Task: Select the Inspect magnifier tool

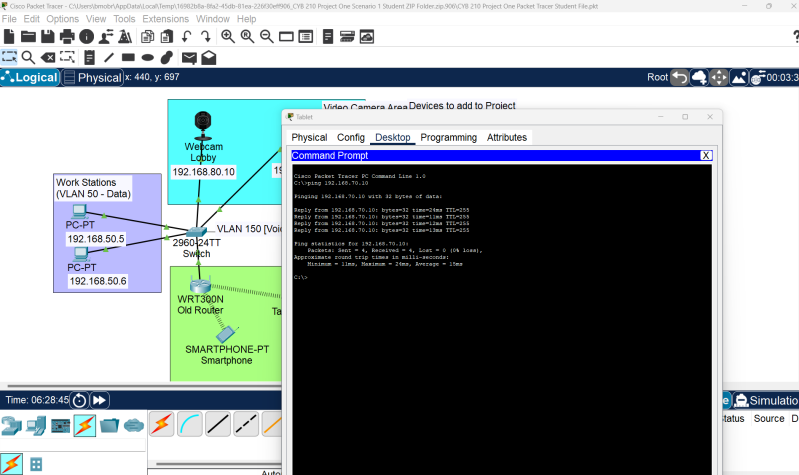Action: click(28, 57)
